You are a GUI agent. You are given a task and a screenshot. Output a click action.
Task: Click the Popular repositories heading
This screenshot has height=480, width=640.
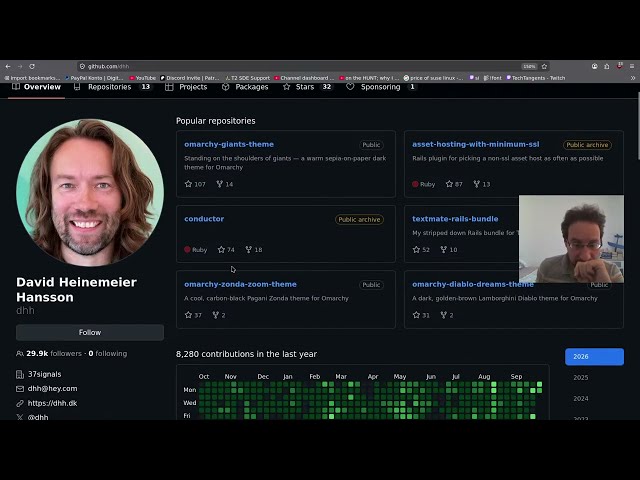click(x=216, y=121)
